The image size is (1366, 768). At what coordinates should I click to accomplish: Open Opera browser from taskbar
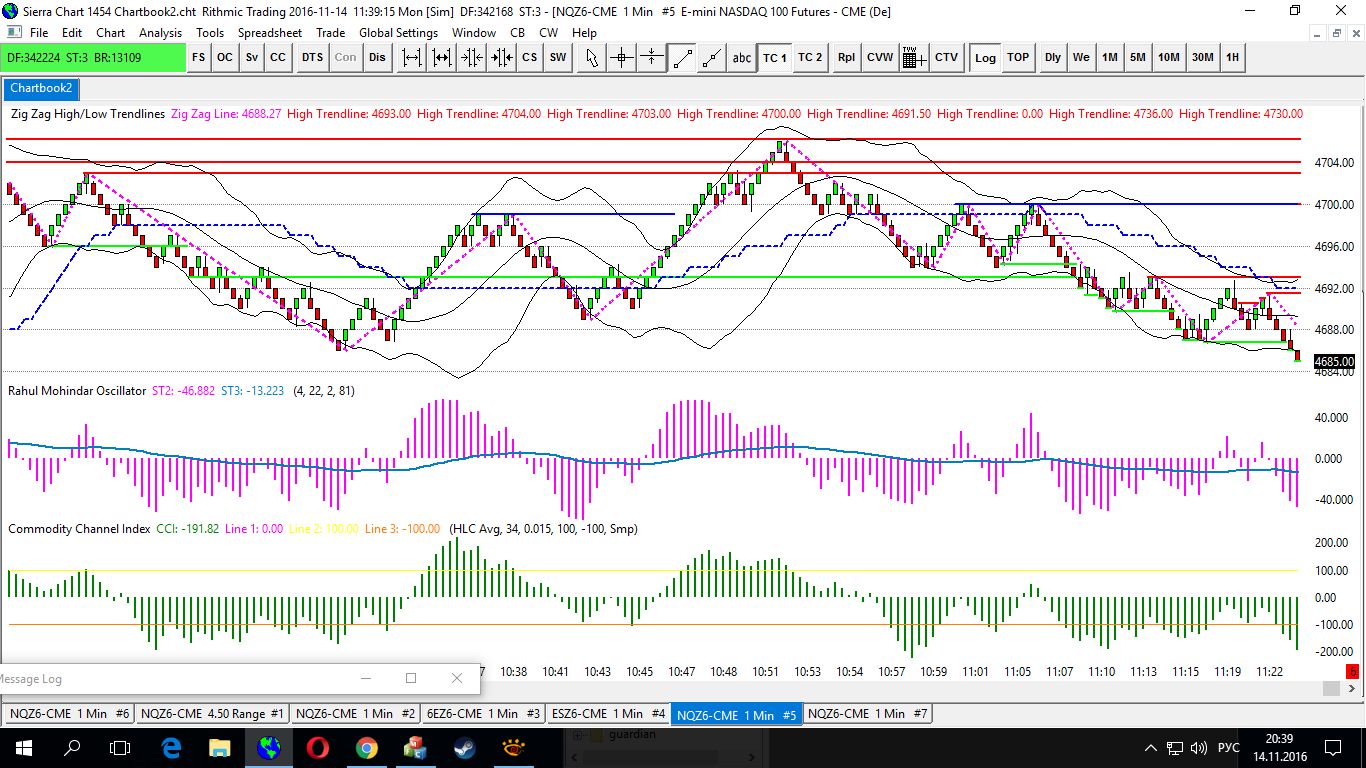click(318, 747)
